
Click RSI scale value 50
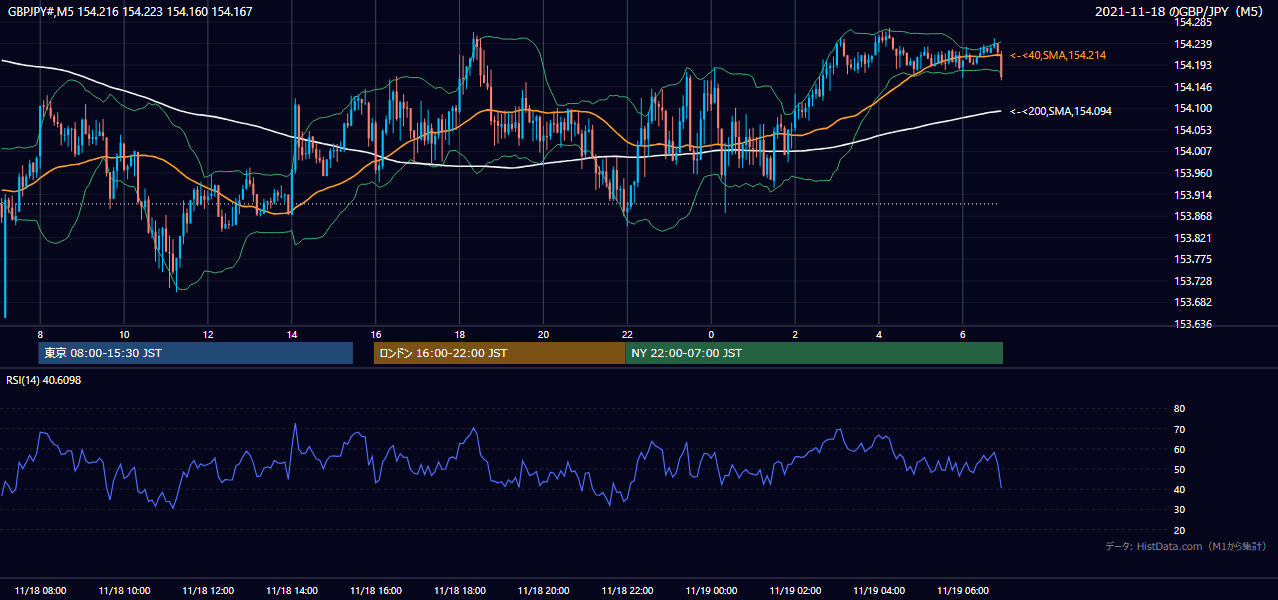click(x=1179, y=469)
